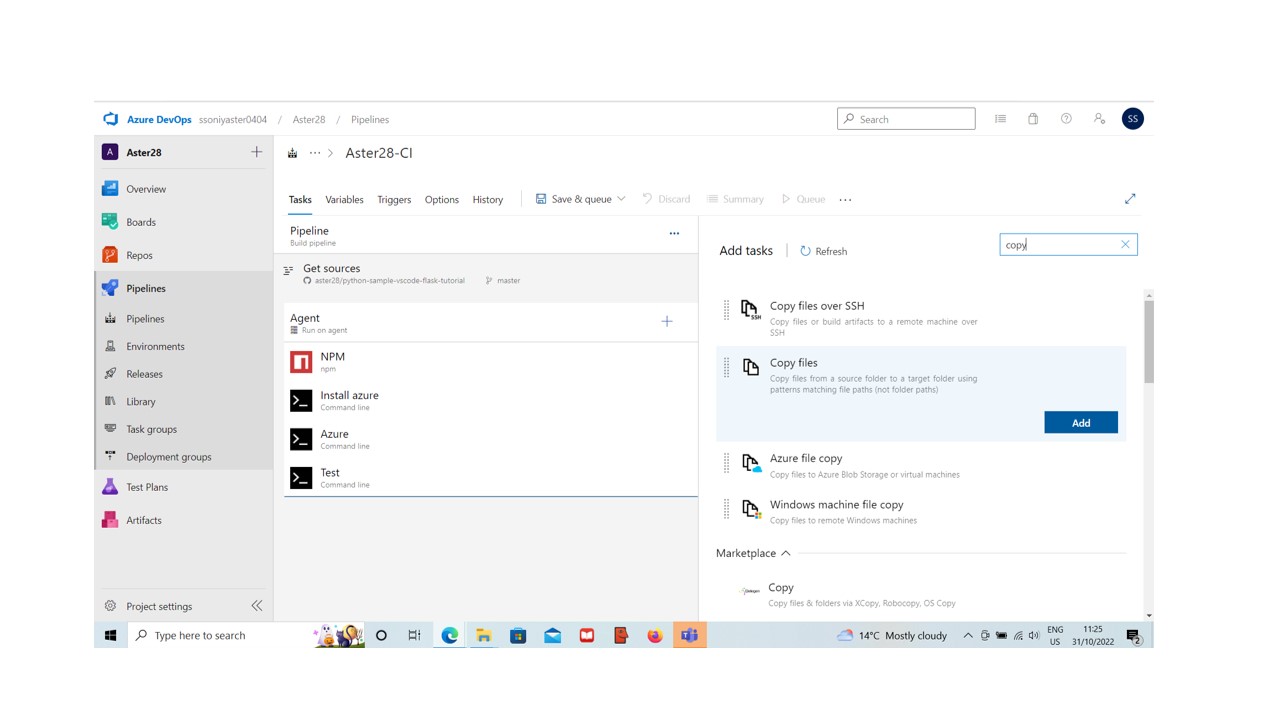Select the Marketplace Copy extension
The width and height of the screenshot is (1280, 720).
pos(921,594)
